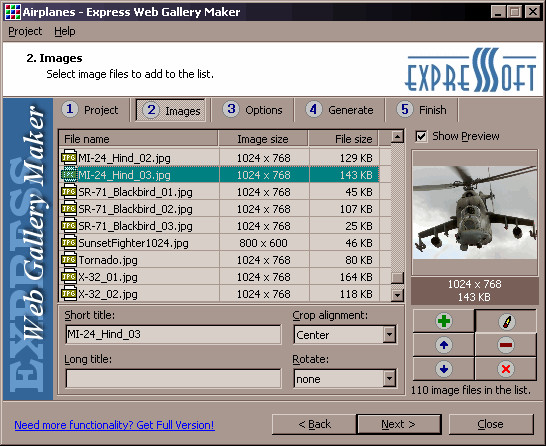Click the JPG icon beside MI-24_Hind_03.jpg
The height and width of the screenshot is (446, 546).
[69, 175]
